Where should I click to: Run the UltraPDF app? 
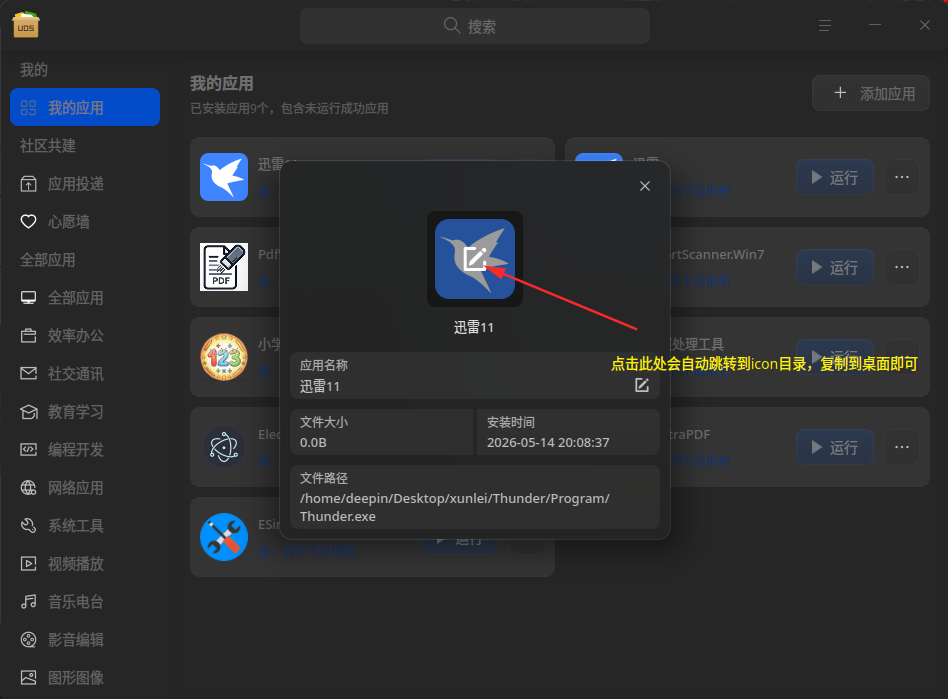point(835,447)
